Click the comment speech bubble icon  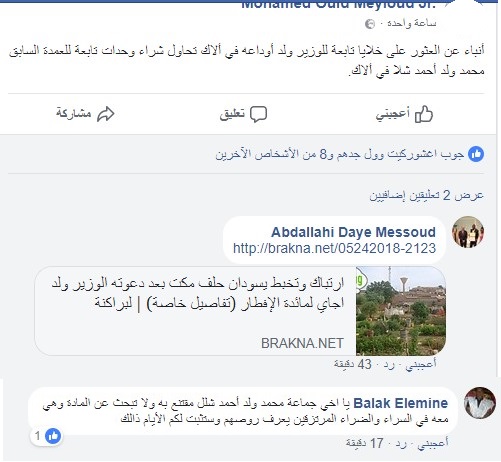[x=258, y=114]
